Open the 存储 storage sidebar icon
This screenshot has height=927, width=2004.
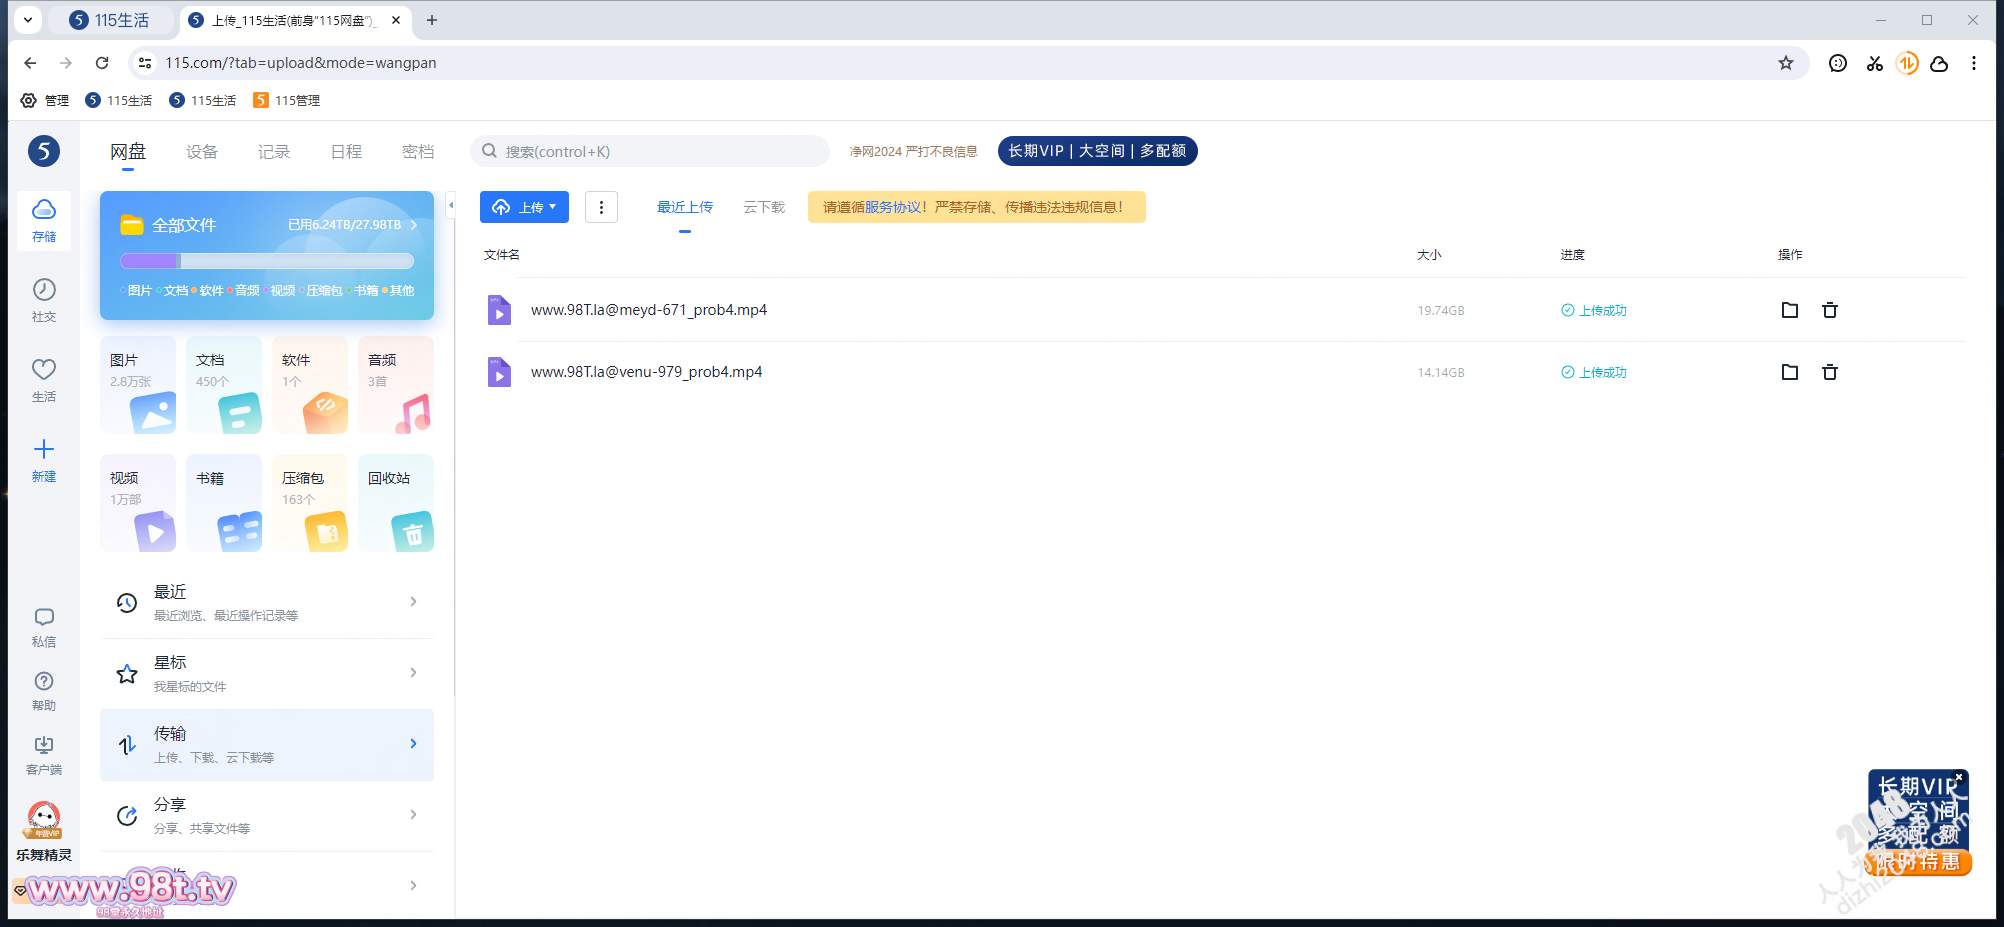[x=44, y=219]
